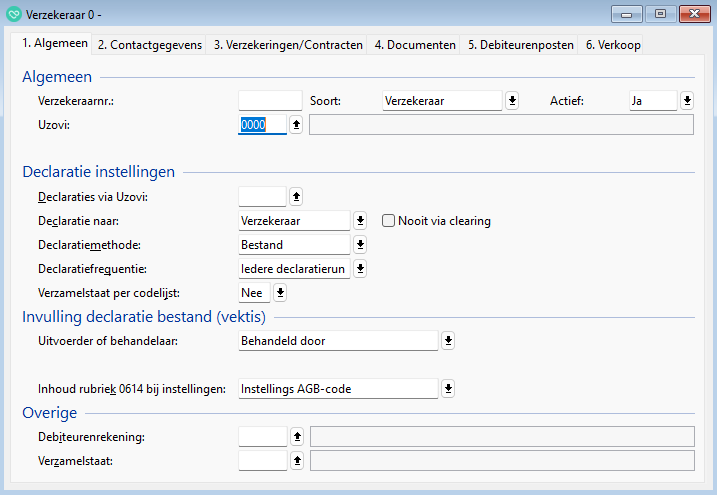
Task: Click the Behandeld door combo field
Action: click(338, 341)
